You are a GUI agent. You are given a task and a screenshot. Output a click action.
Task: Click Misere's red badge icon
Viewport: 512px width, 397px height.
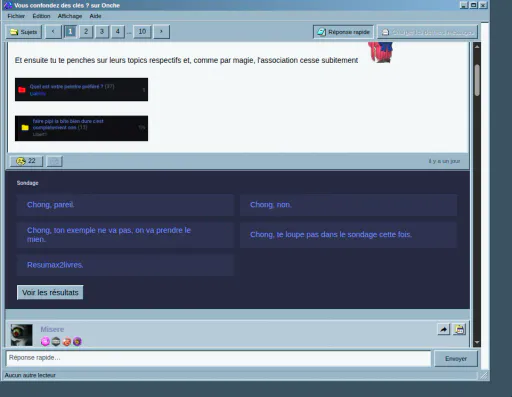tap(67, 341)
